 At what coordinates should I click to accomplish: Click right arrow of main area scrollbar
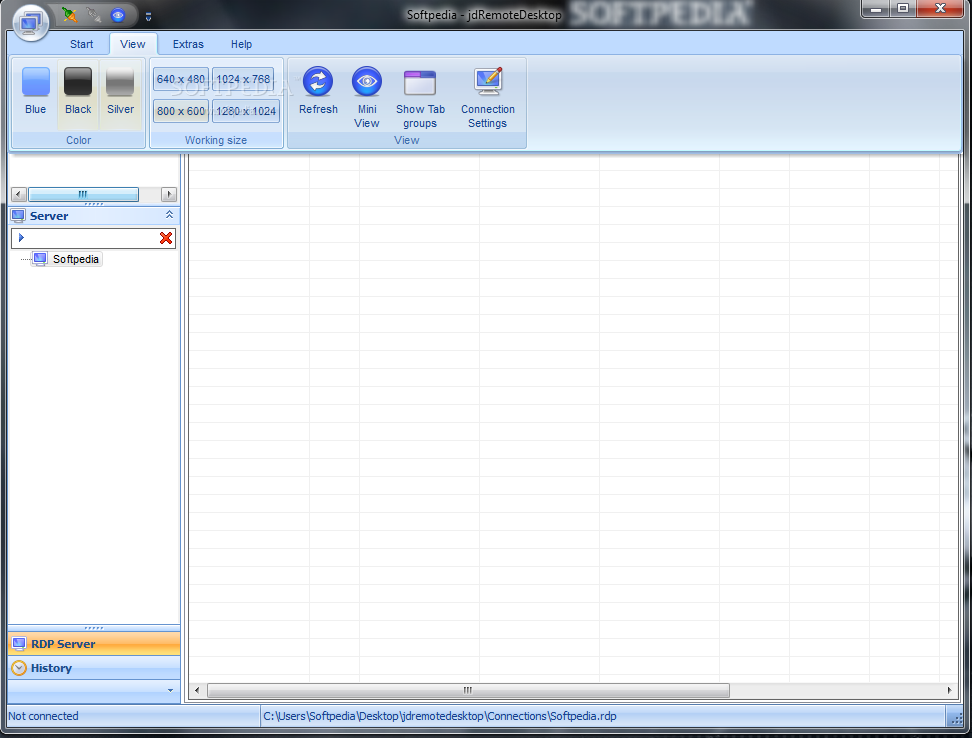pyautogui.click(x=949, y=690)
